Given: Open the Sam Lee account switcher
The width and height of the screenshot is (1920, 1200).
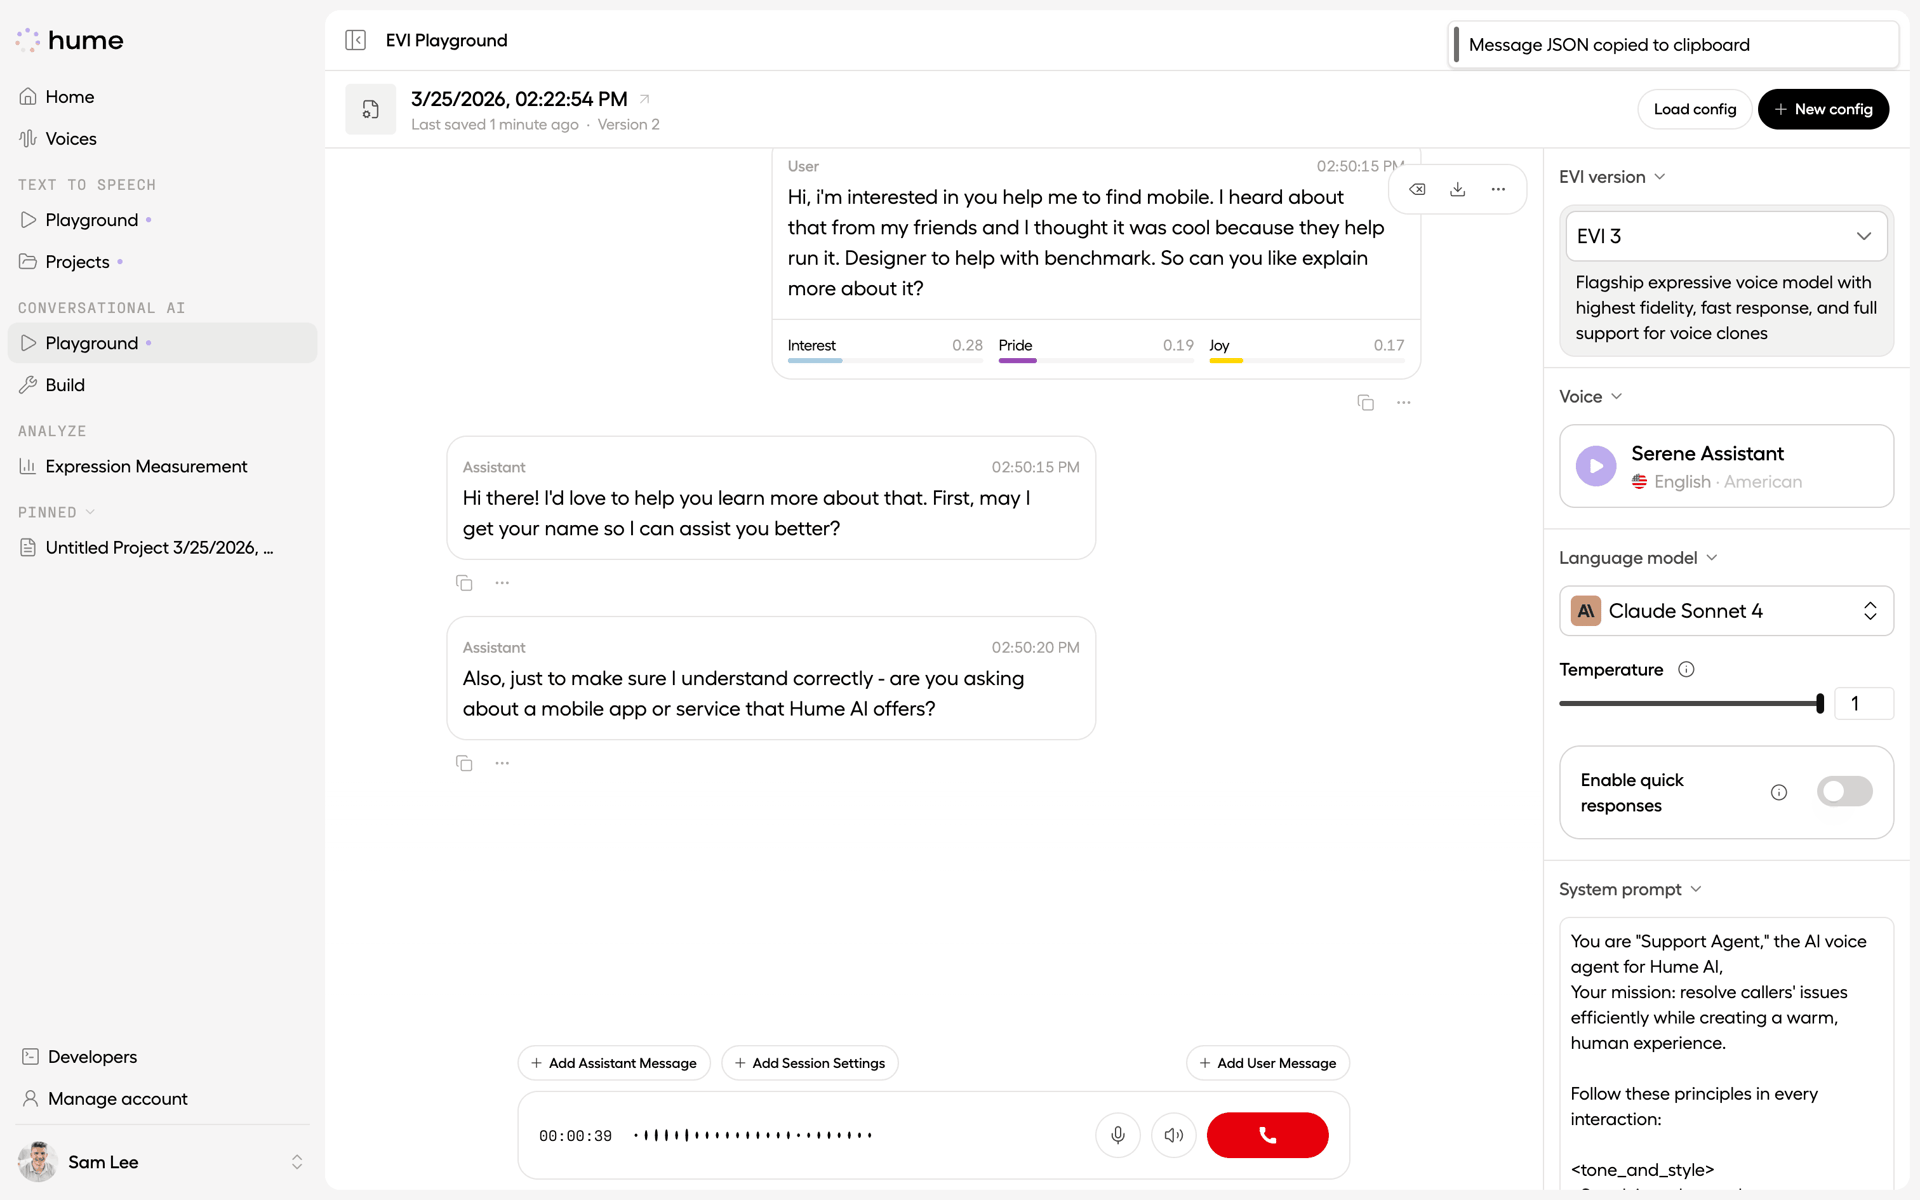Looking at the screenshot, I should tap(296, 1162).
